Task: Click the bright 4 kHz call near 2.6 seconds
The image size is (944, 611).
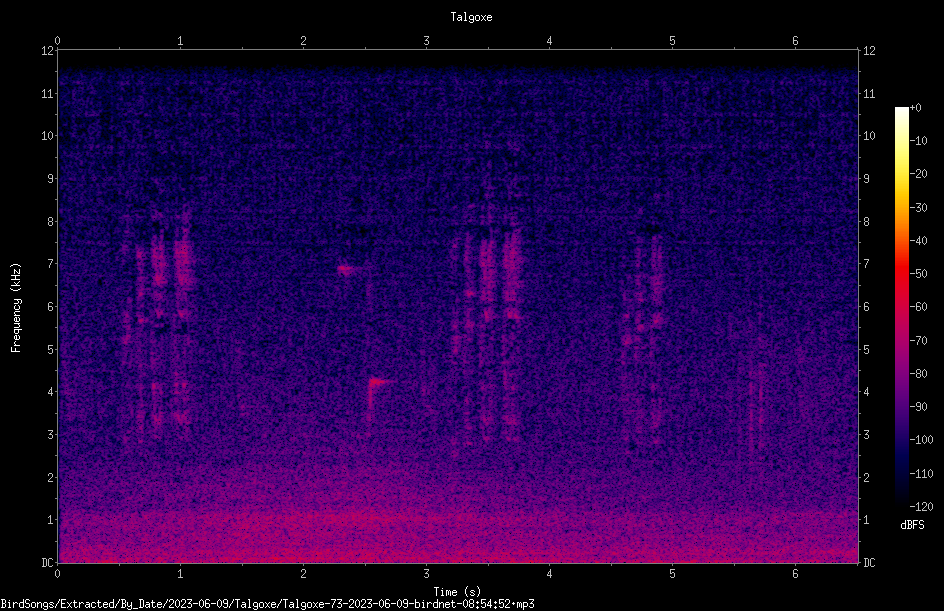Action: (379, 382)
